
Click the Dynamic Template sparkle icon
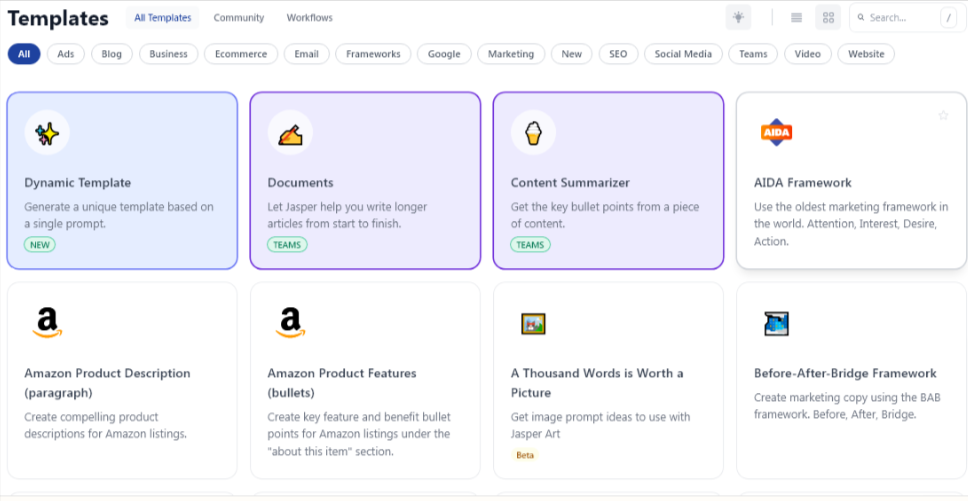[47, 133]
